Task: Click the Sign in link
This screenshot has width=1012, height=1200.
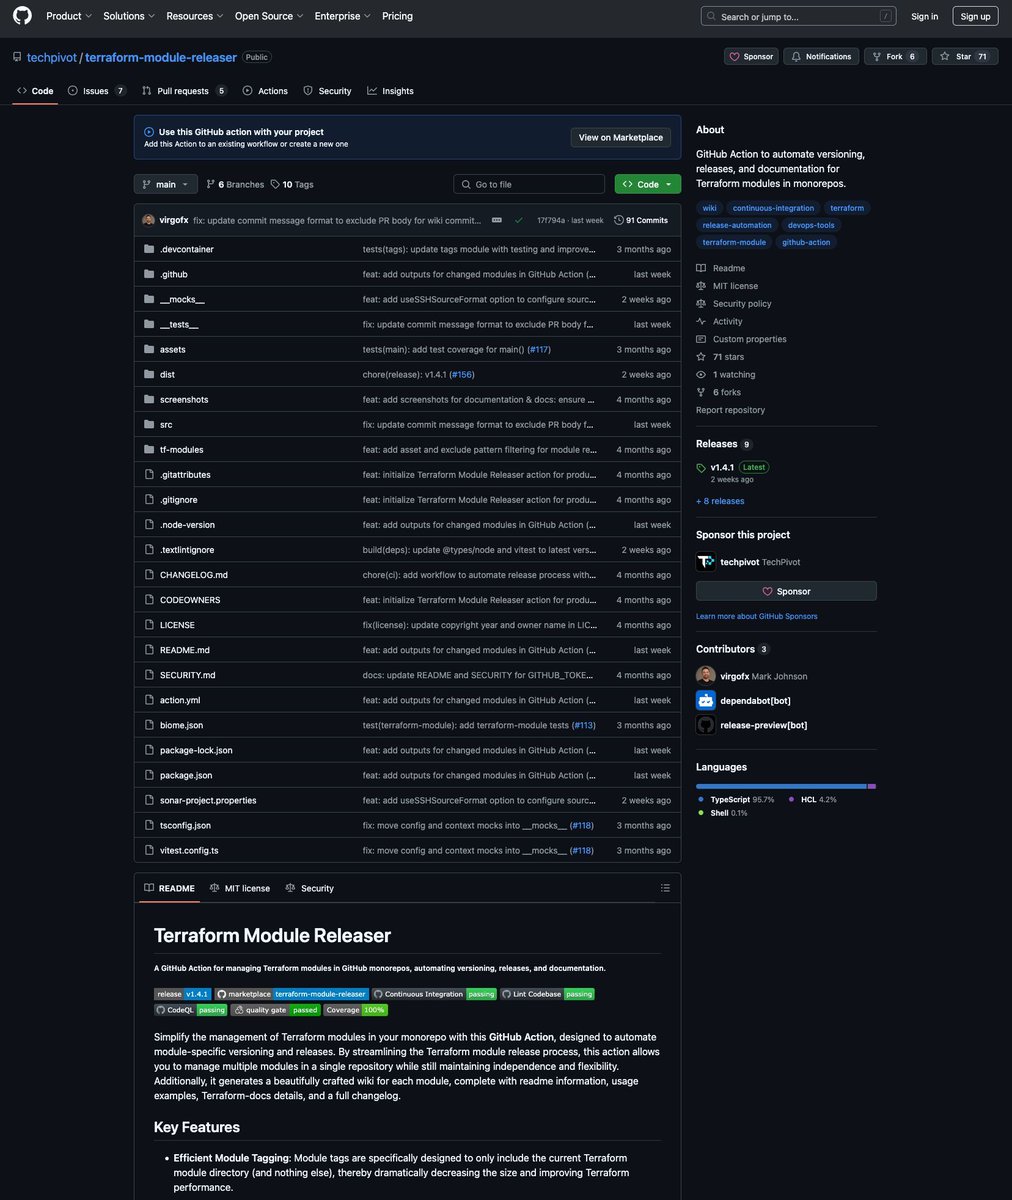Action: [925, 16]
